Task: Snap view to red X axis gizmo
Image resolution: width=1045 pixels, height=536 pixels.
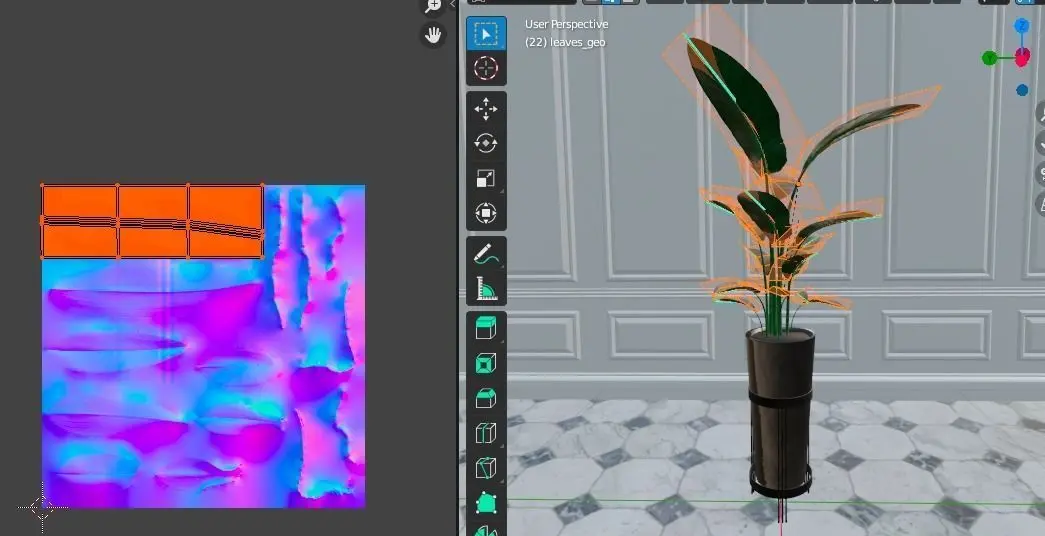Action: [1022, 58]
